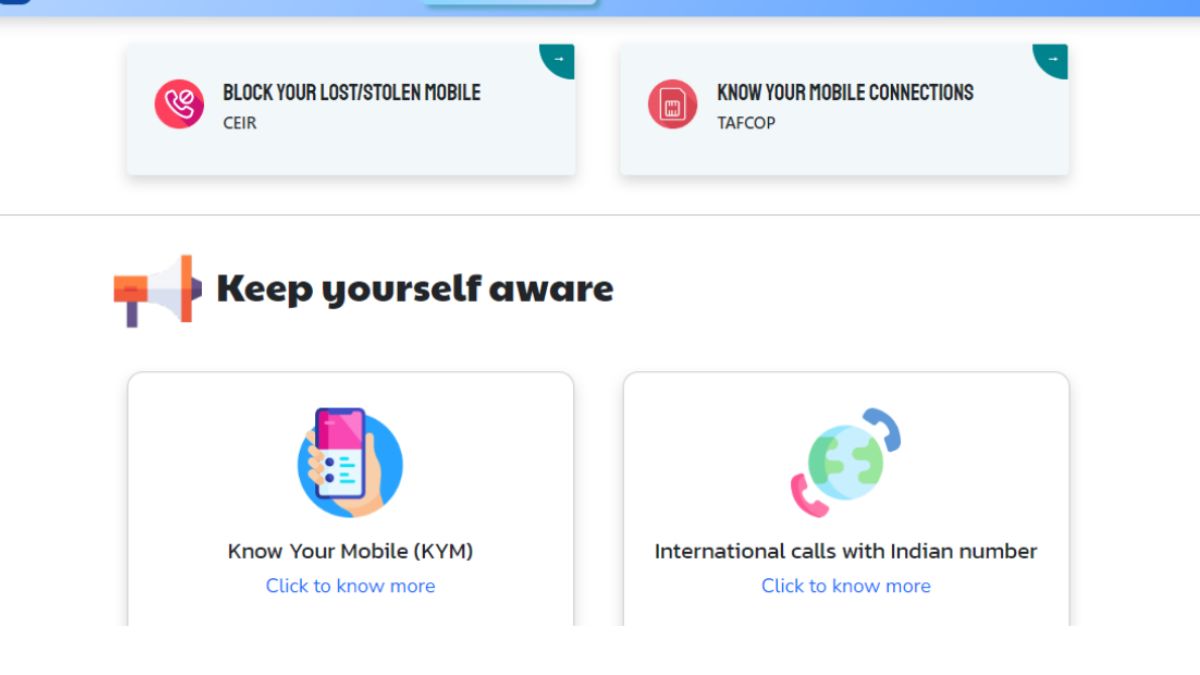Click the megaphone icon beside Keep yourself aware
Viewport: 1200px width, 675px height.
pos(157,290)
